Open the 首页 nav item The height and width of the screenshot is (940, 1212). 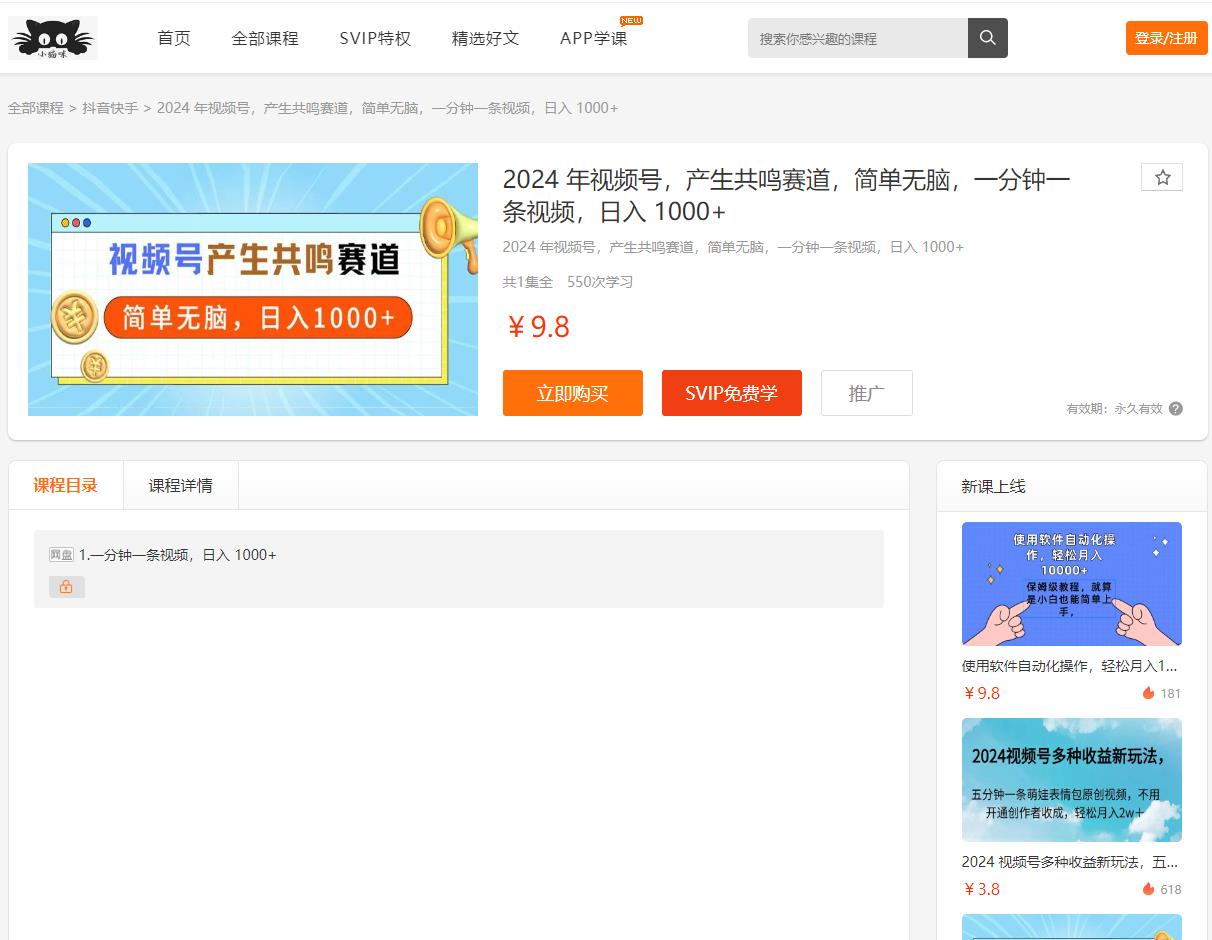(174, 38)
